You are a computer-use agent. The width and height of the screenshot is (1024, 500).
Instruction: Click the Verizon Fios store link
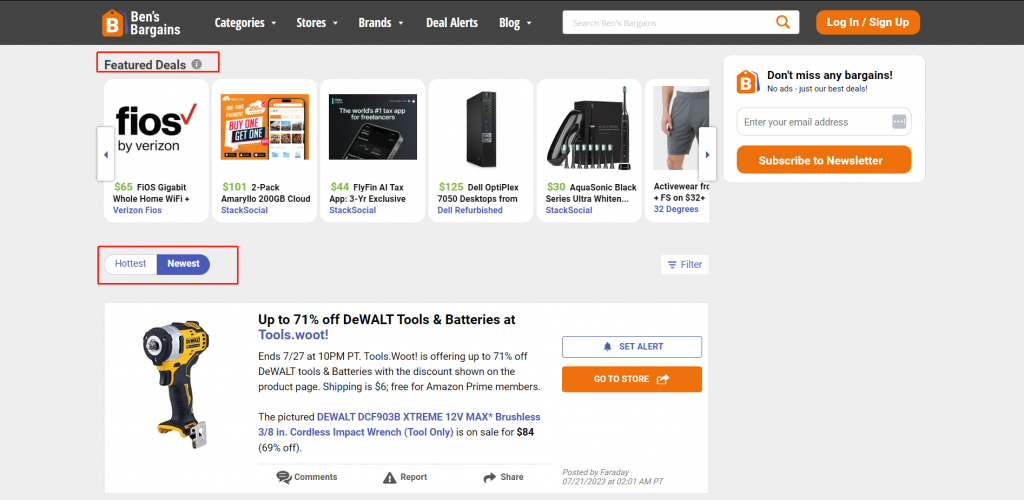(x=137, y=210)
